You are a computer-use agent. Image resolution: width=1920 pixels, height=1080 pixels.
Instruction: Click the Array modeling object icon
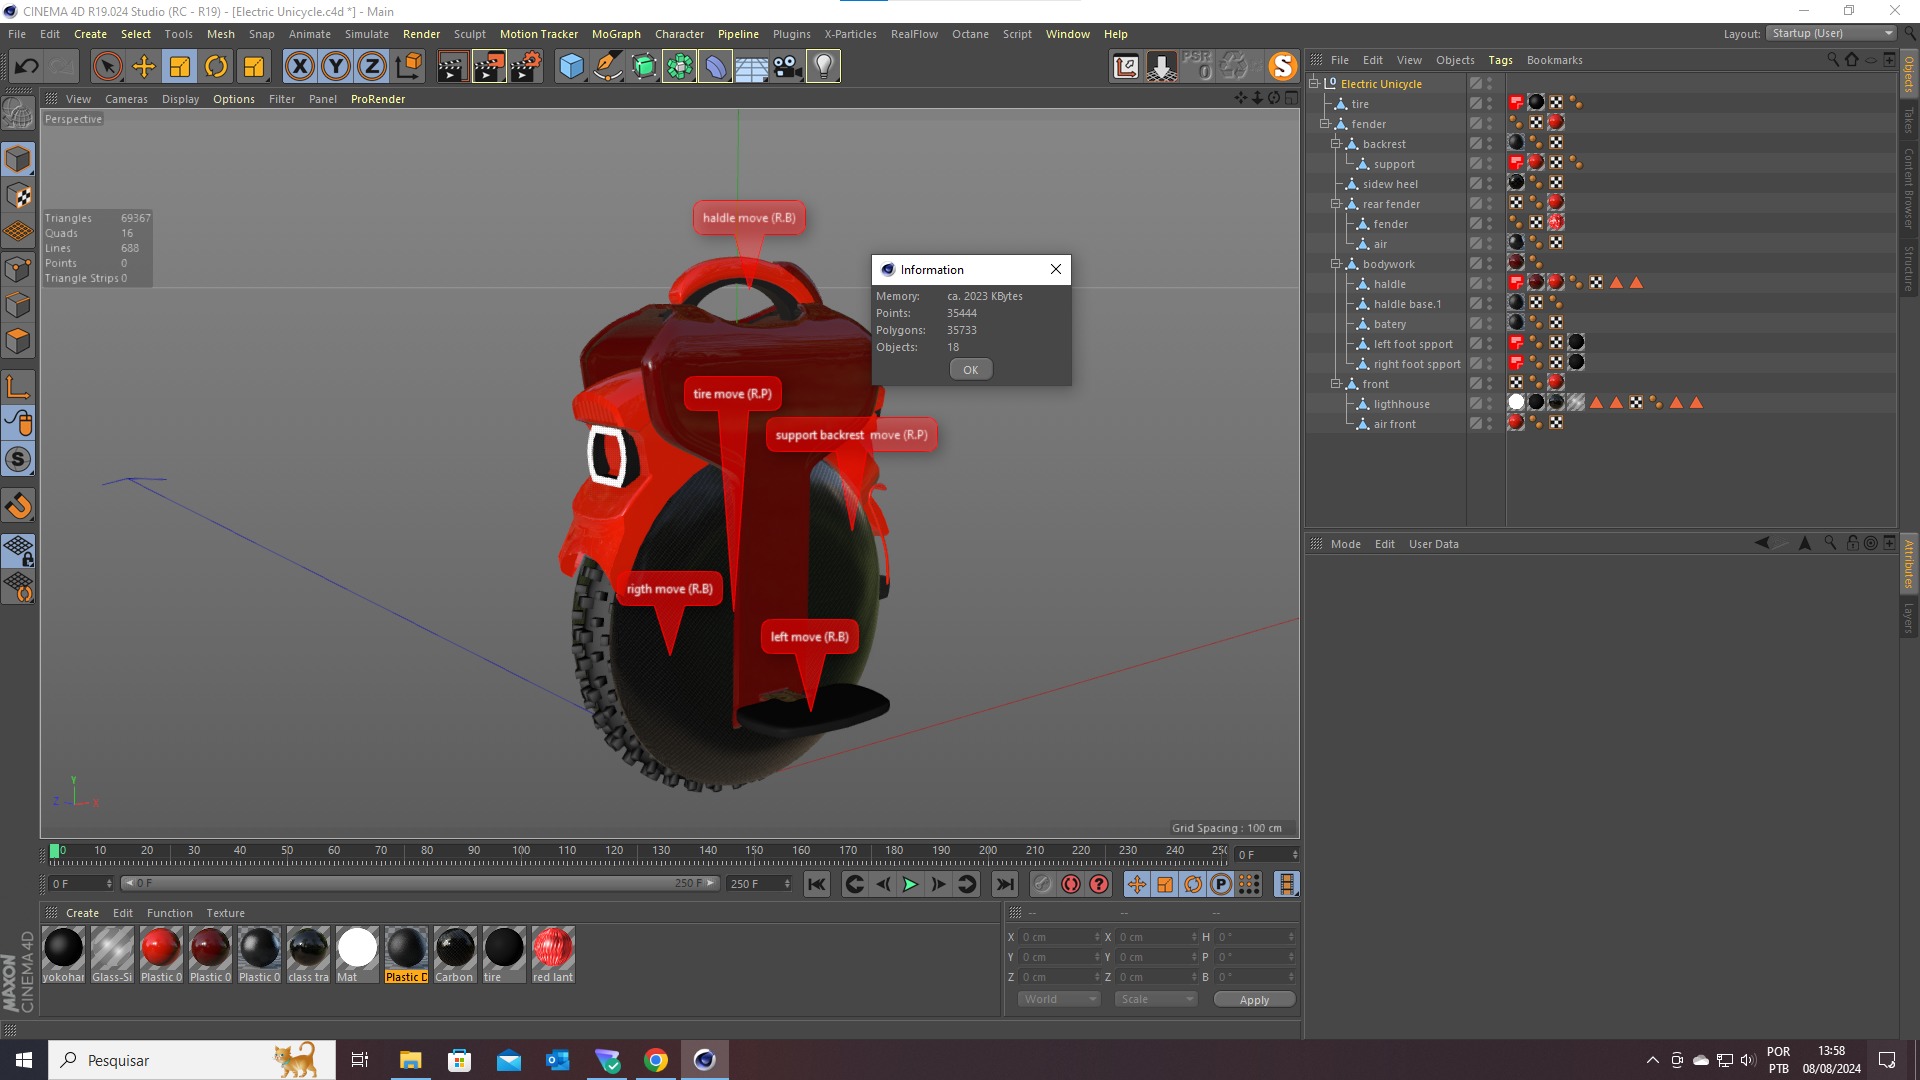[x=680, y=67]
